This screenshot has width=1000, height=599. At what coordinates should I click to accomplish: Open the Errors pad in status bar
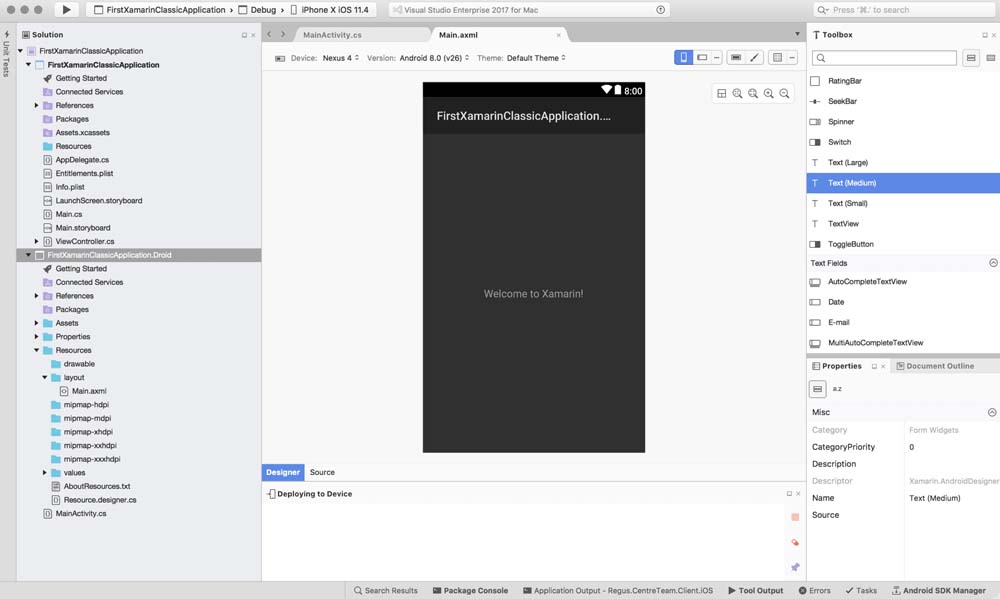[813, 591]
